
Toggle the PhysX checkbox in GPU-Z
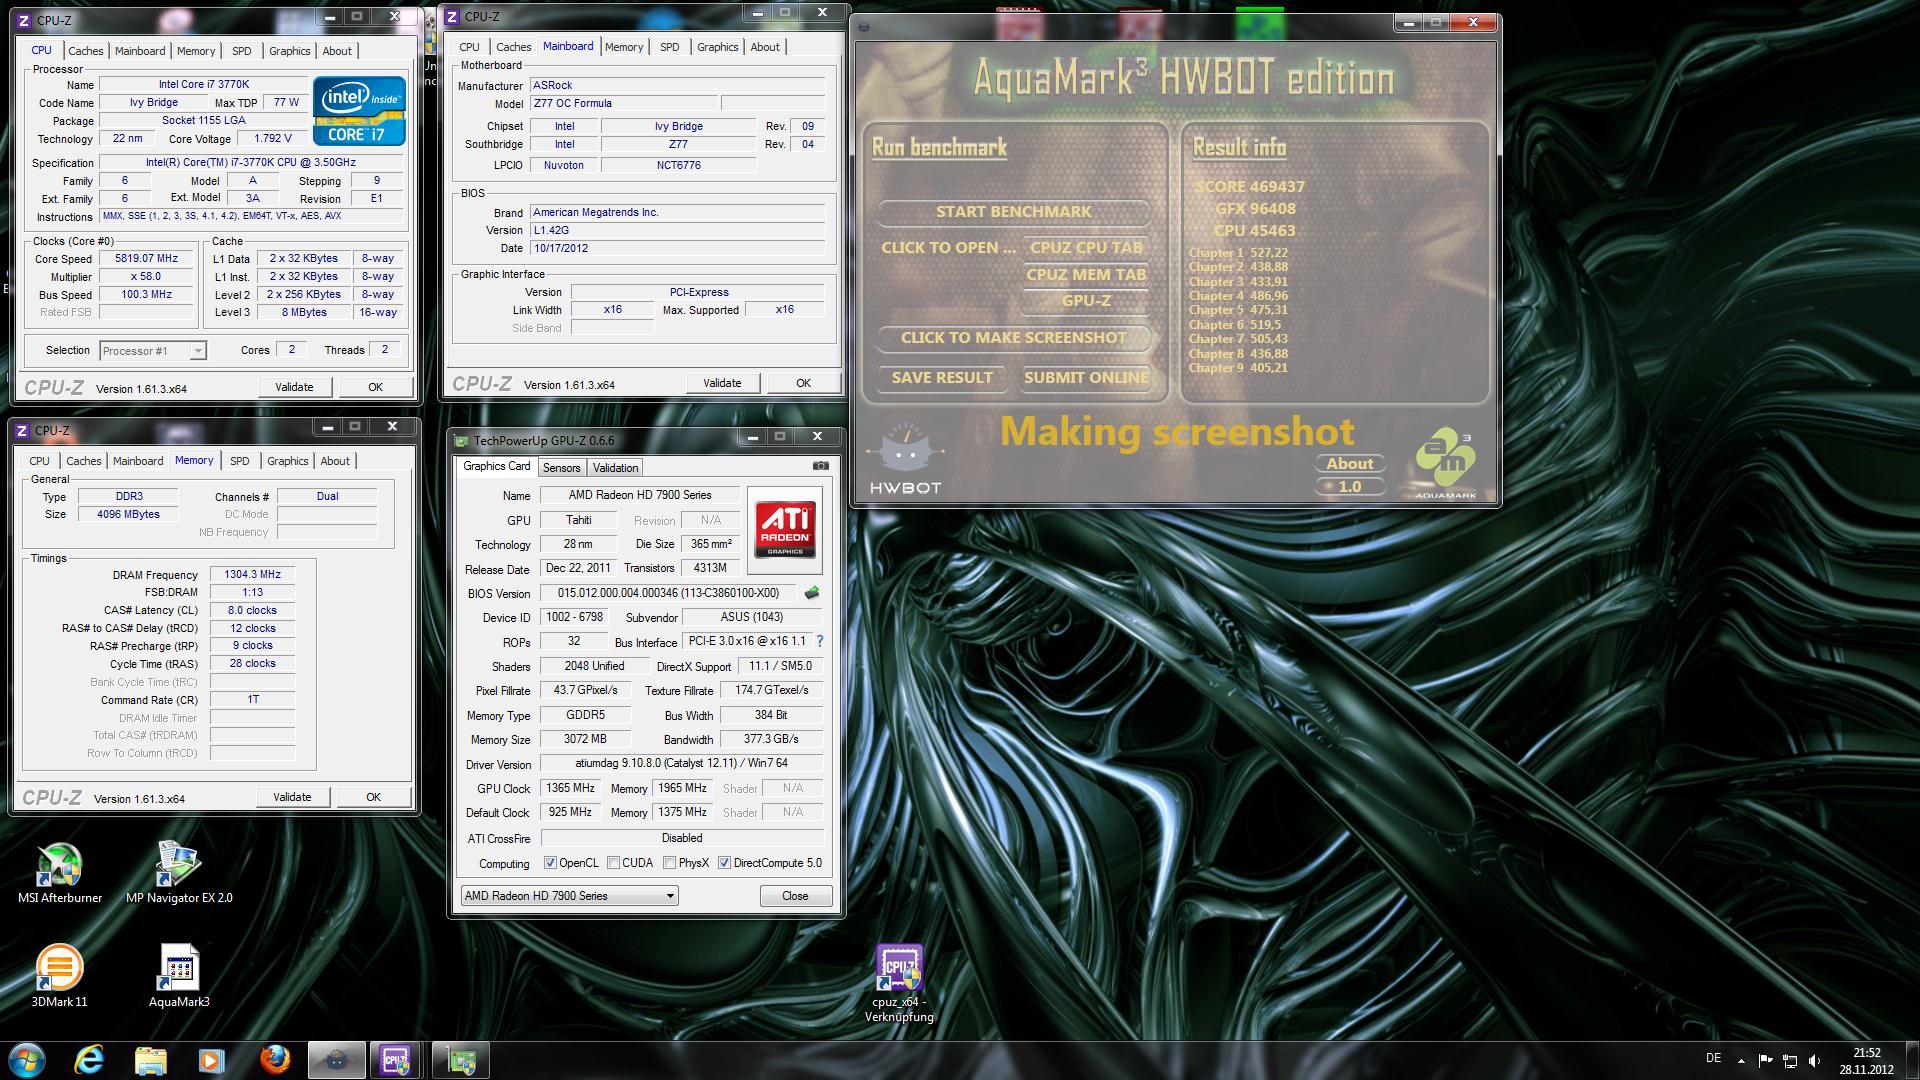pos(669,863)
